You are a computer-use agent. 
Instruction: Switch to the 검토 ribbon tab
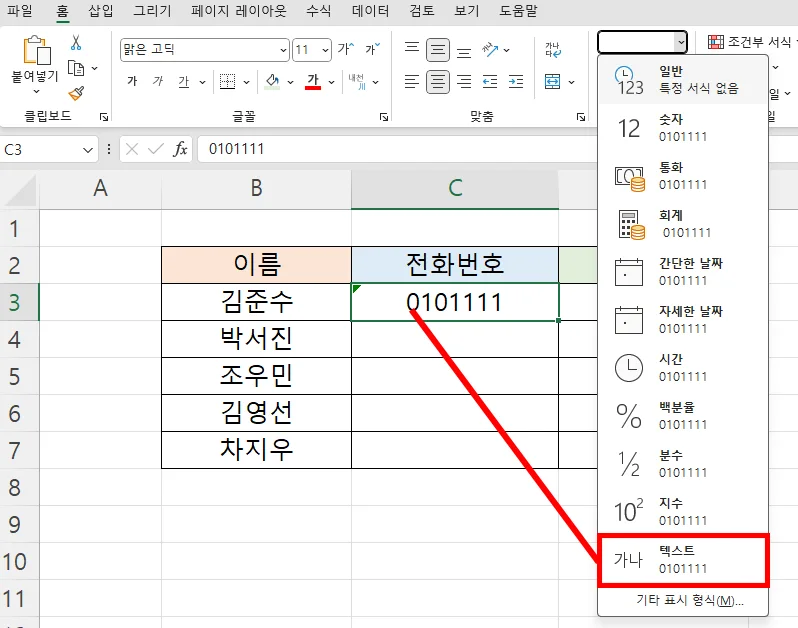(x=422, y=11)
